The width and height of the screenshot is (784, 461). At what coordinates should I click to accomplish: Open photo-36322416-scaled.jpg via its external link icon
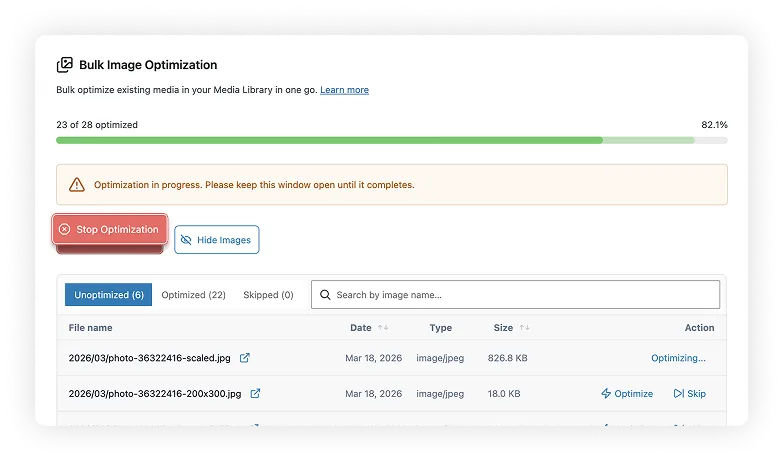point(245,358)
